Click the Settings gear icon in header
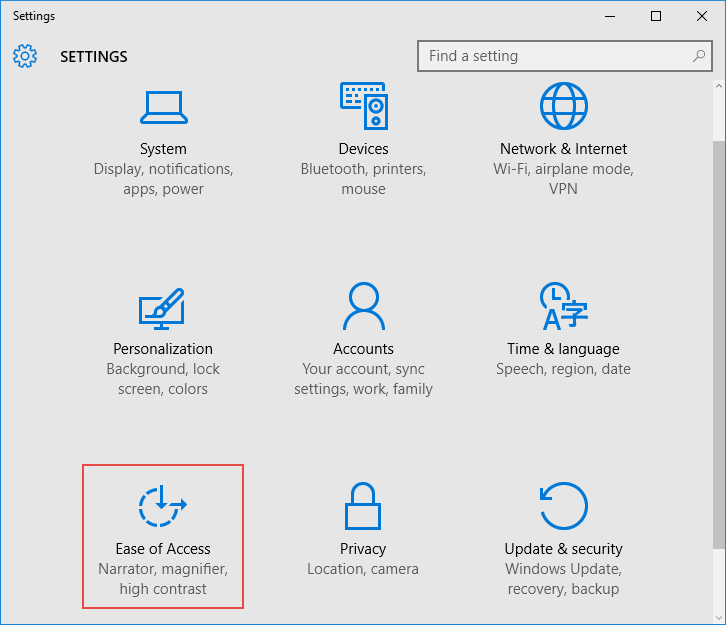The width and height of the screenshot is (726, 625). tap(25, 56)
